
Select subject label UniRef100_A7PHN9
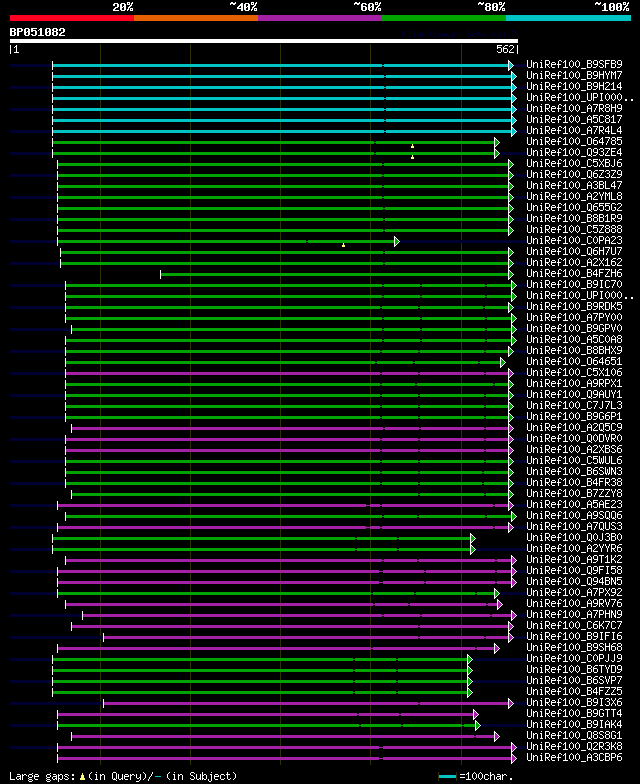tap(574, 614)
